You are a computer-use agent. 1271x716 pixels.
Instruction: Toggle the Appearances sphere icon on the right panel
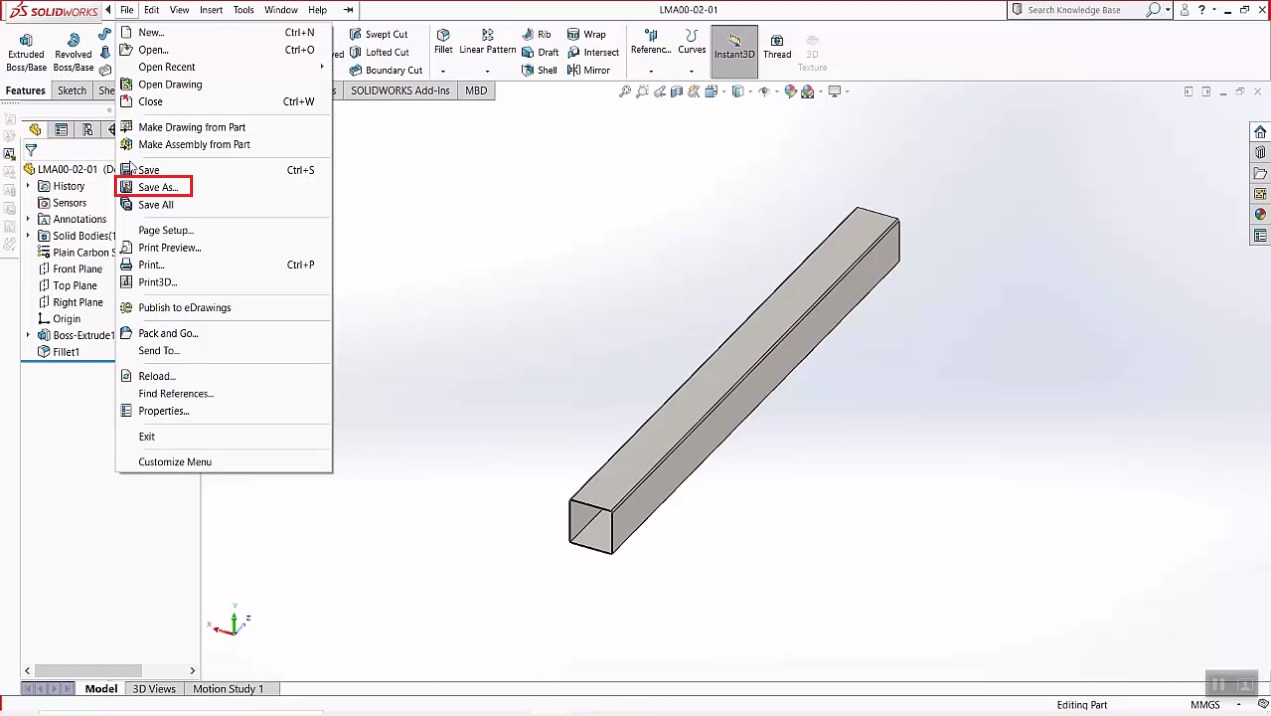pyautogui.click(x=1260, y=213)
